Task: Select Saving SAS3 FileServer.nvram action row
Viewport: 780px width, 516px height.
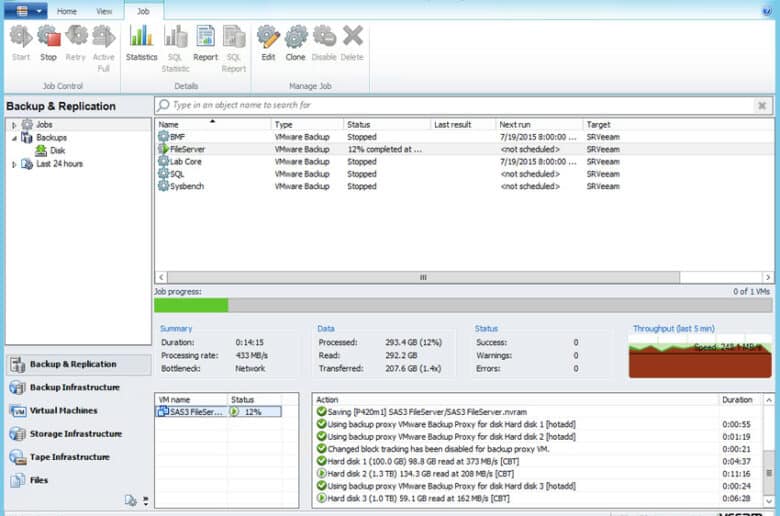Action: pos(537,412)
